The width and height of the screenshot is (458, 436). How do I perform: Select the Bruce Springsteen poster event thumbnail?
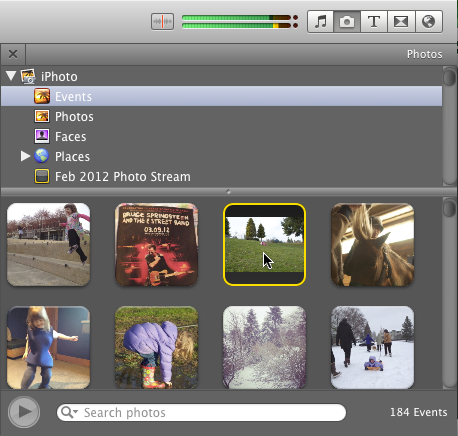(x=156, y=245)
